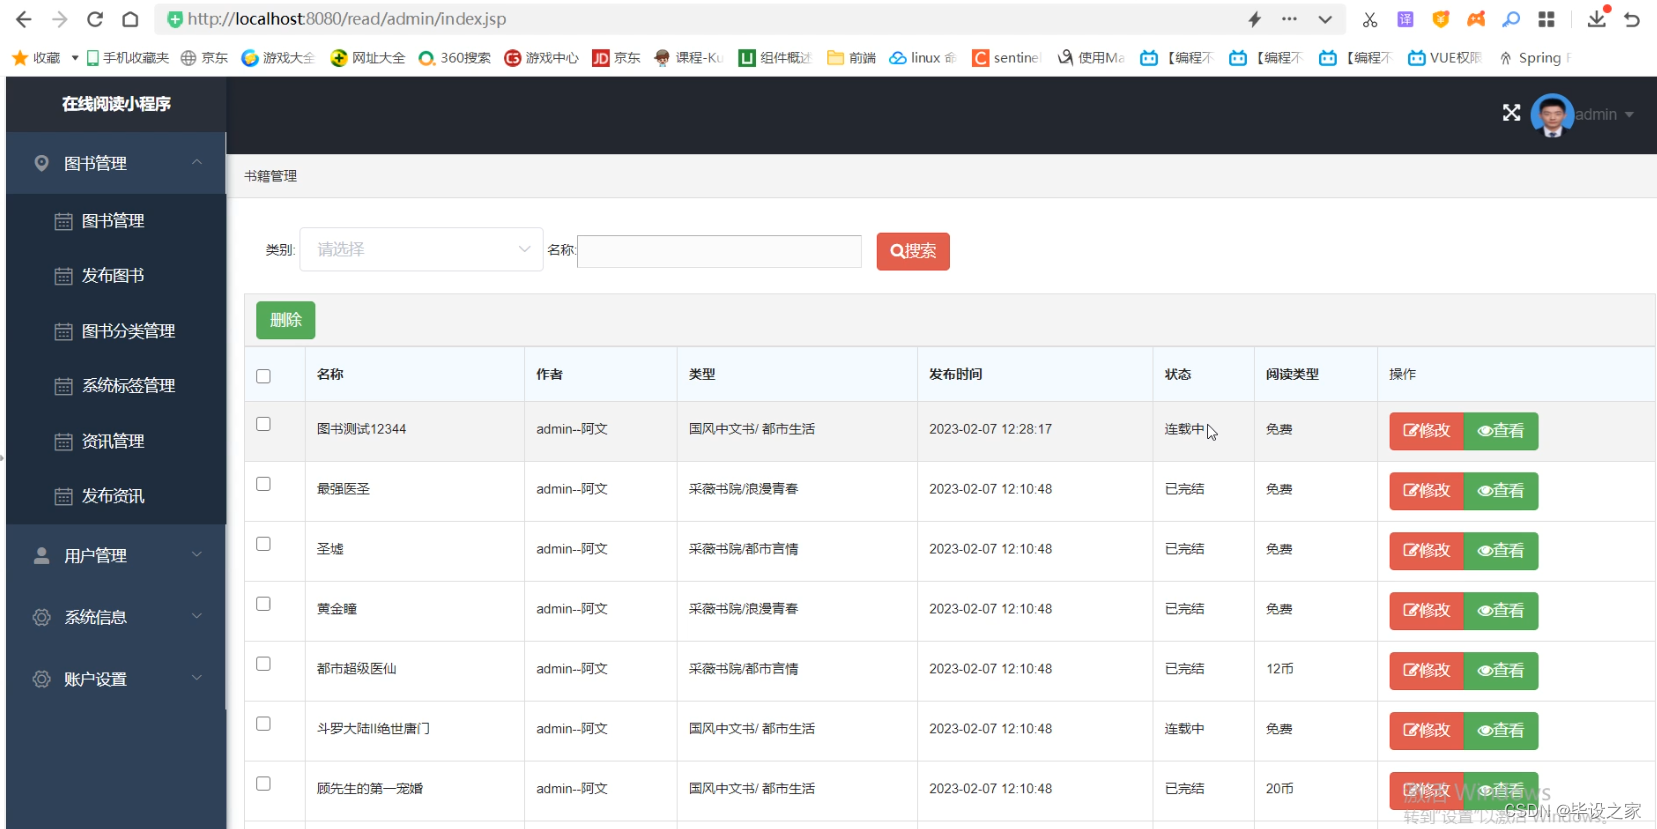Image resolution: width=1657 pixels, height=829 pixels.
Task: Check the box for 斗罗大陆II绝世唐门
Action: point(263,724)
